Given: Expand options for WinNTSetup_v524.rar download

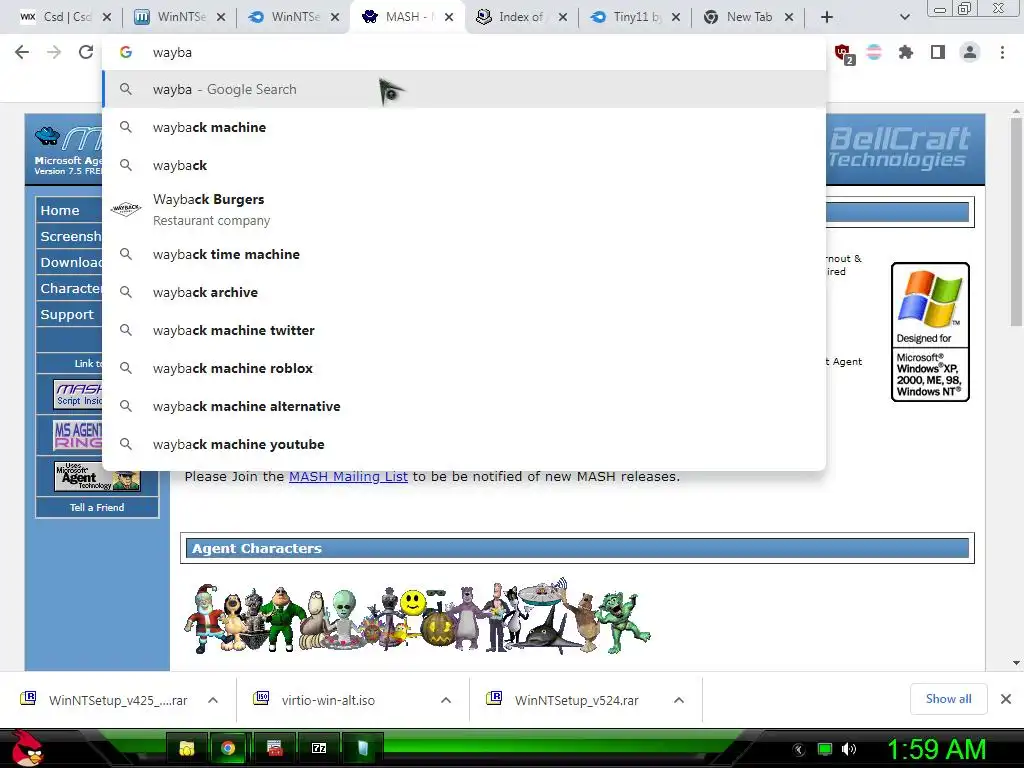Looking at the screenshot, I should [679, 700].
